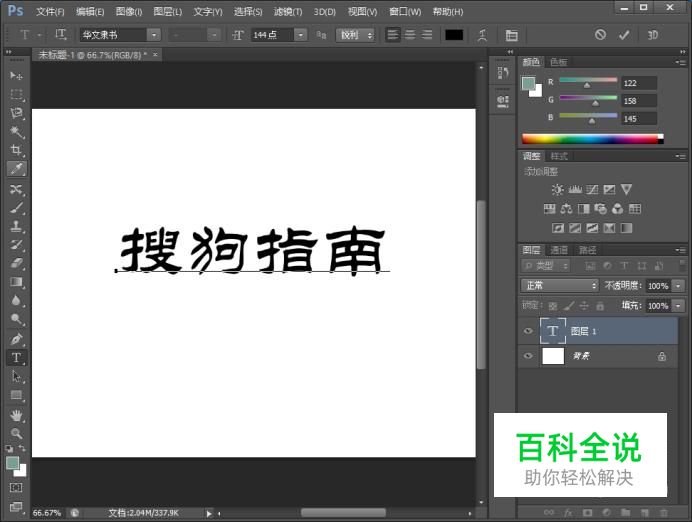Screen dimensions: 692x522
Task: Select the Crop tool
Action: click(16, 150)
